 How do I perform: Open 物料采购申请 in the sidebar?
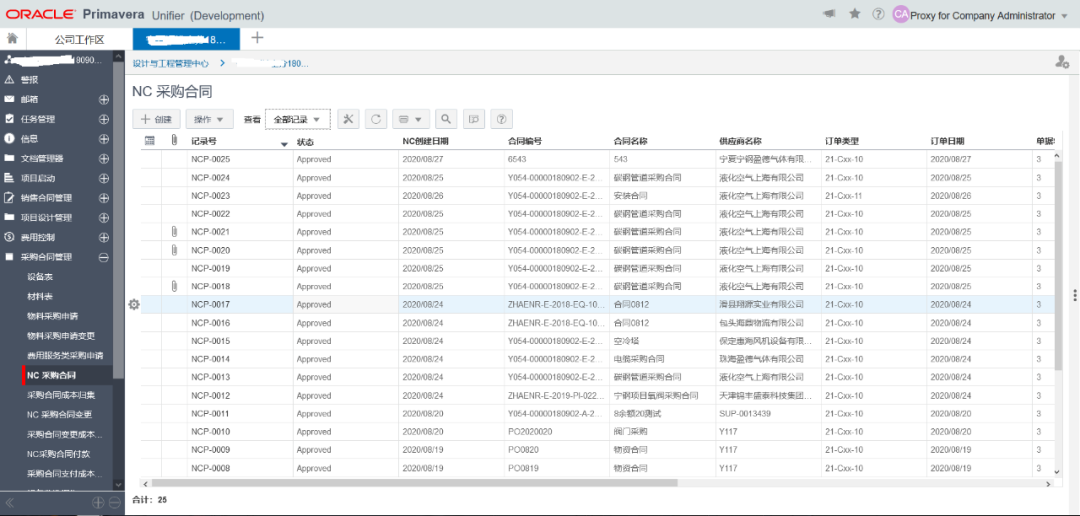coord(52,316)
